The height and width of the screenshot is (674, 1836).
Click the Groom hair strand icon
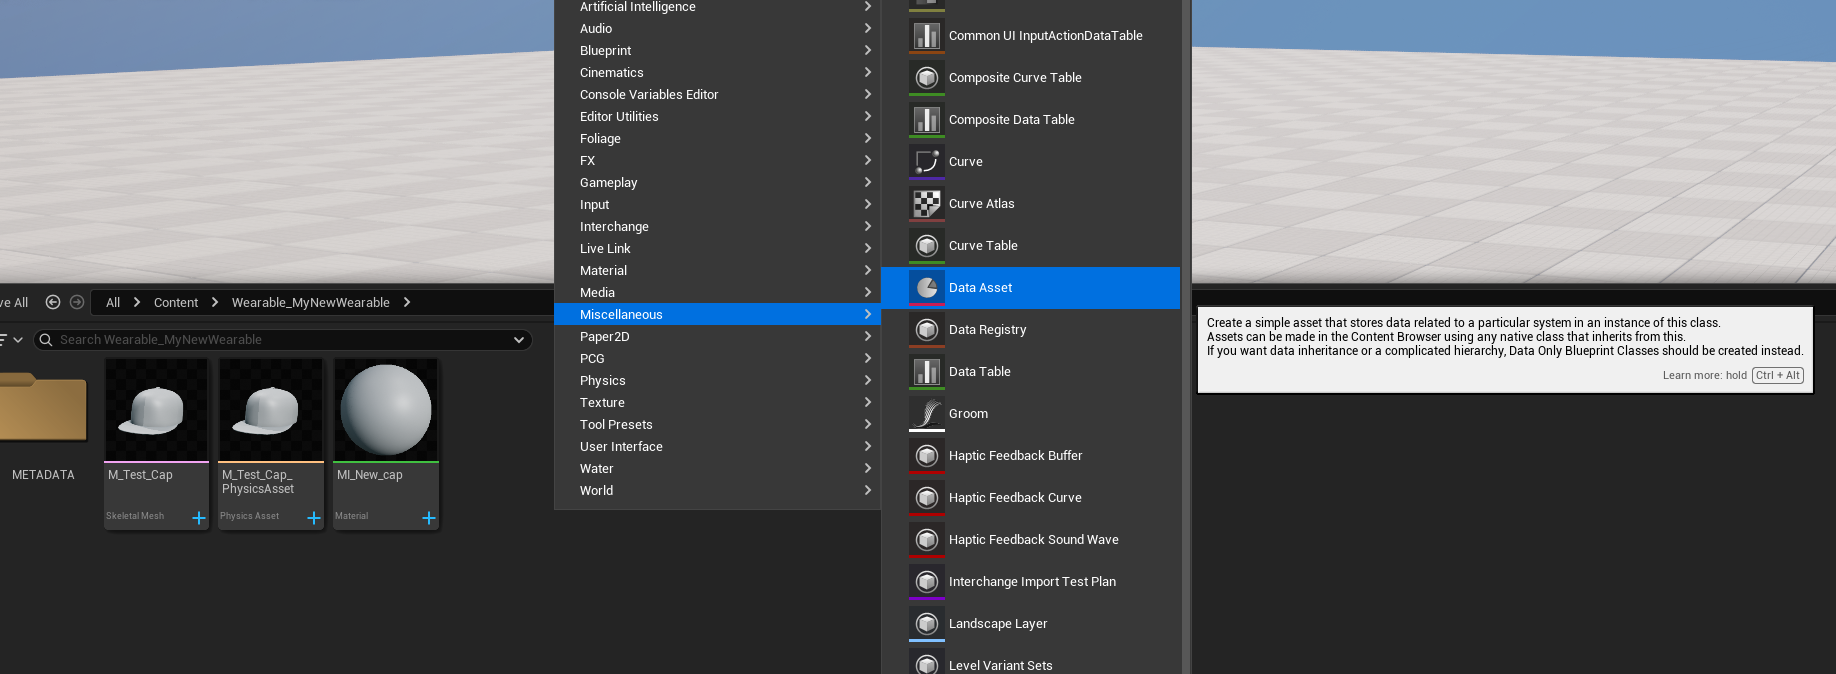[927, 414]
